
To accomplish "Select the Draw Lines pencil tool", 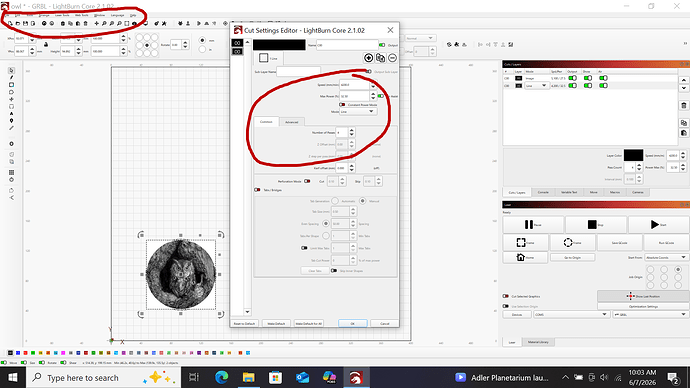I will point(11,77).
